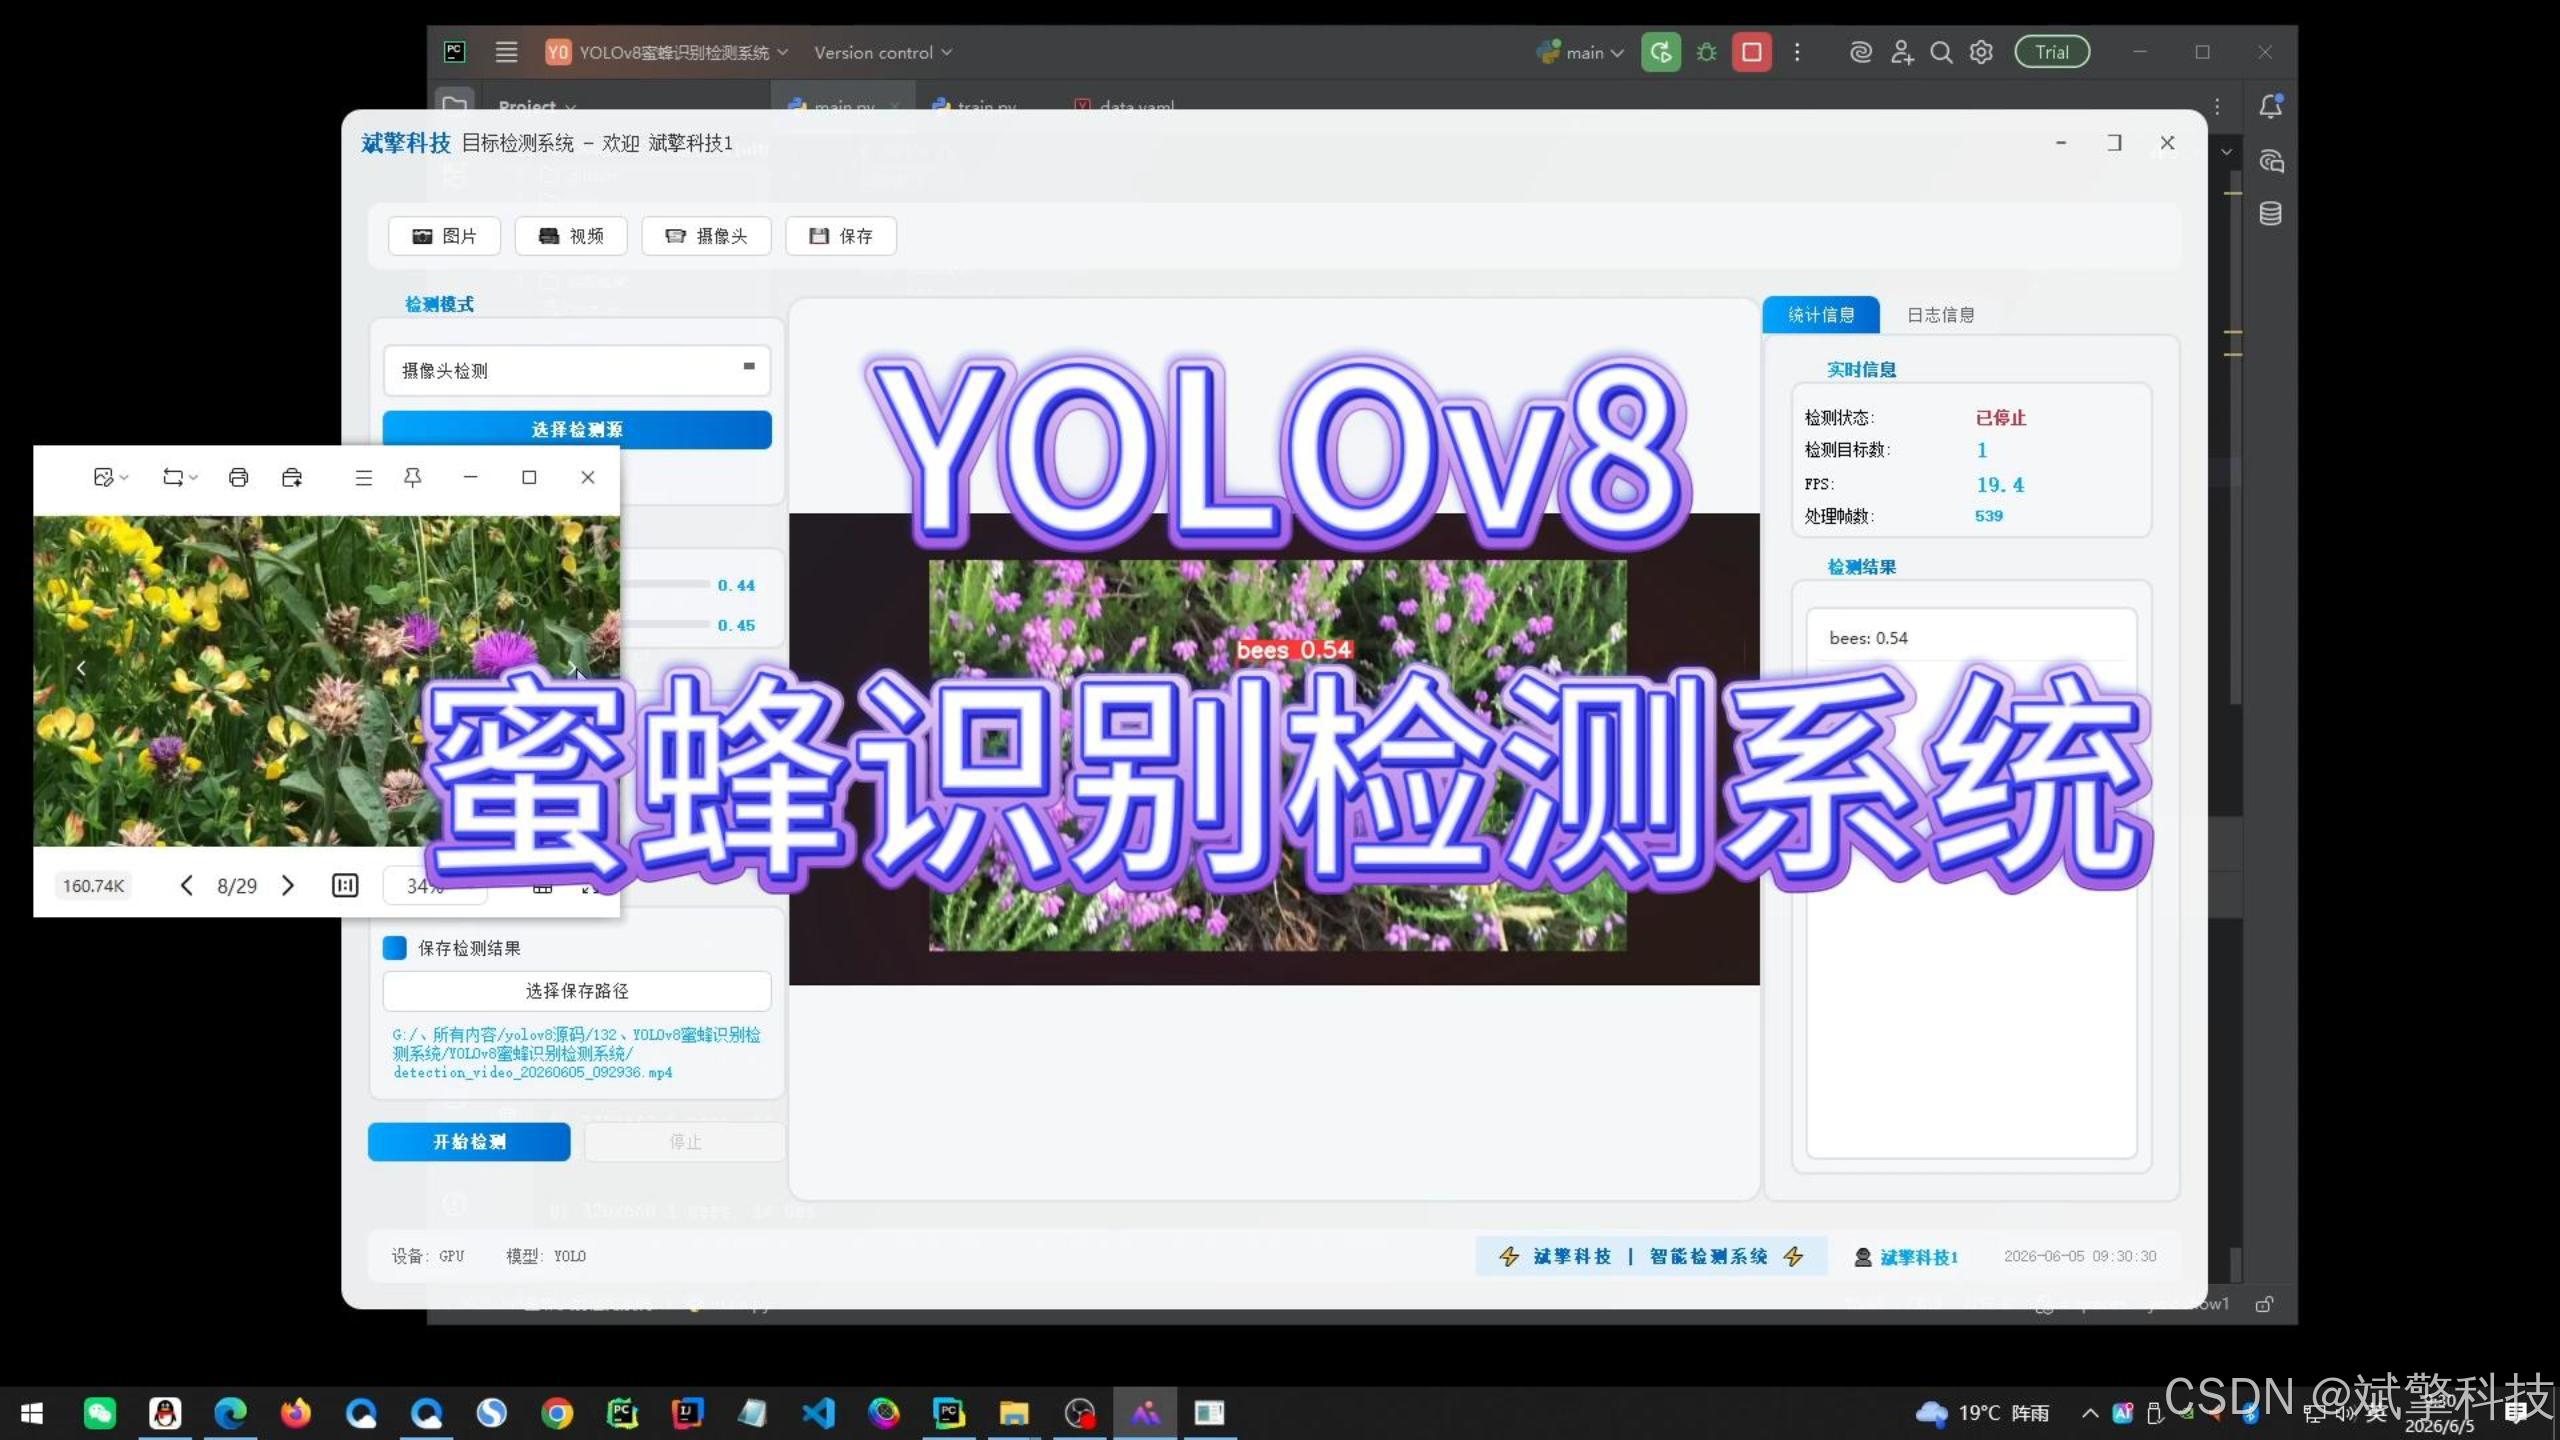Open WeChat from the taskbar

pos(100,1413)
